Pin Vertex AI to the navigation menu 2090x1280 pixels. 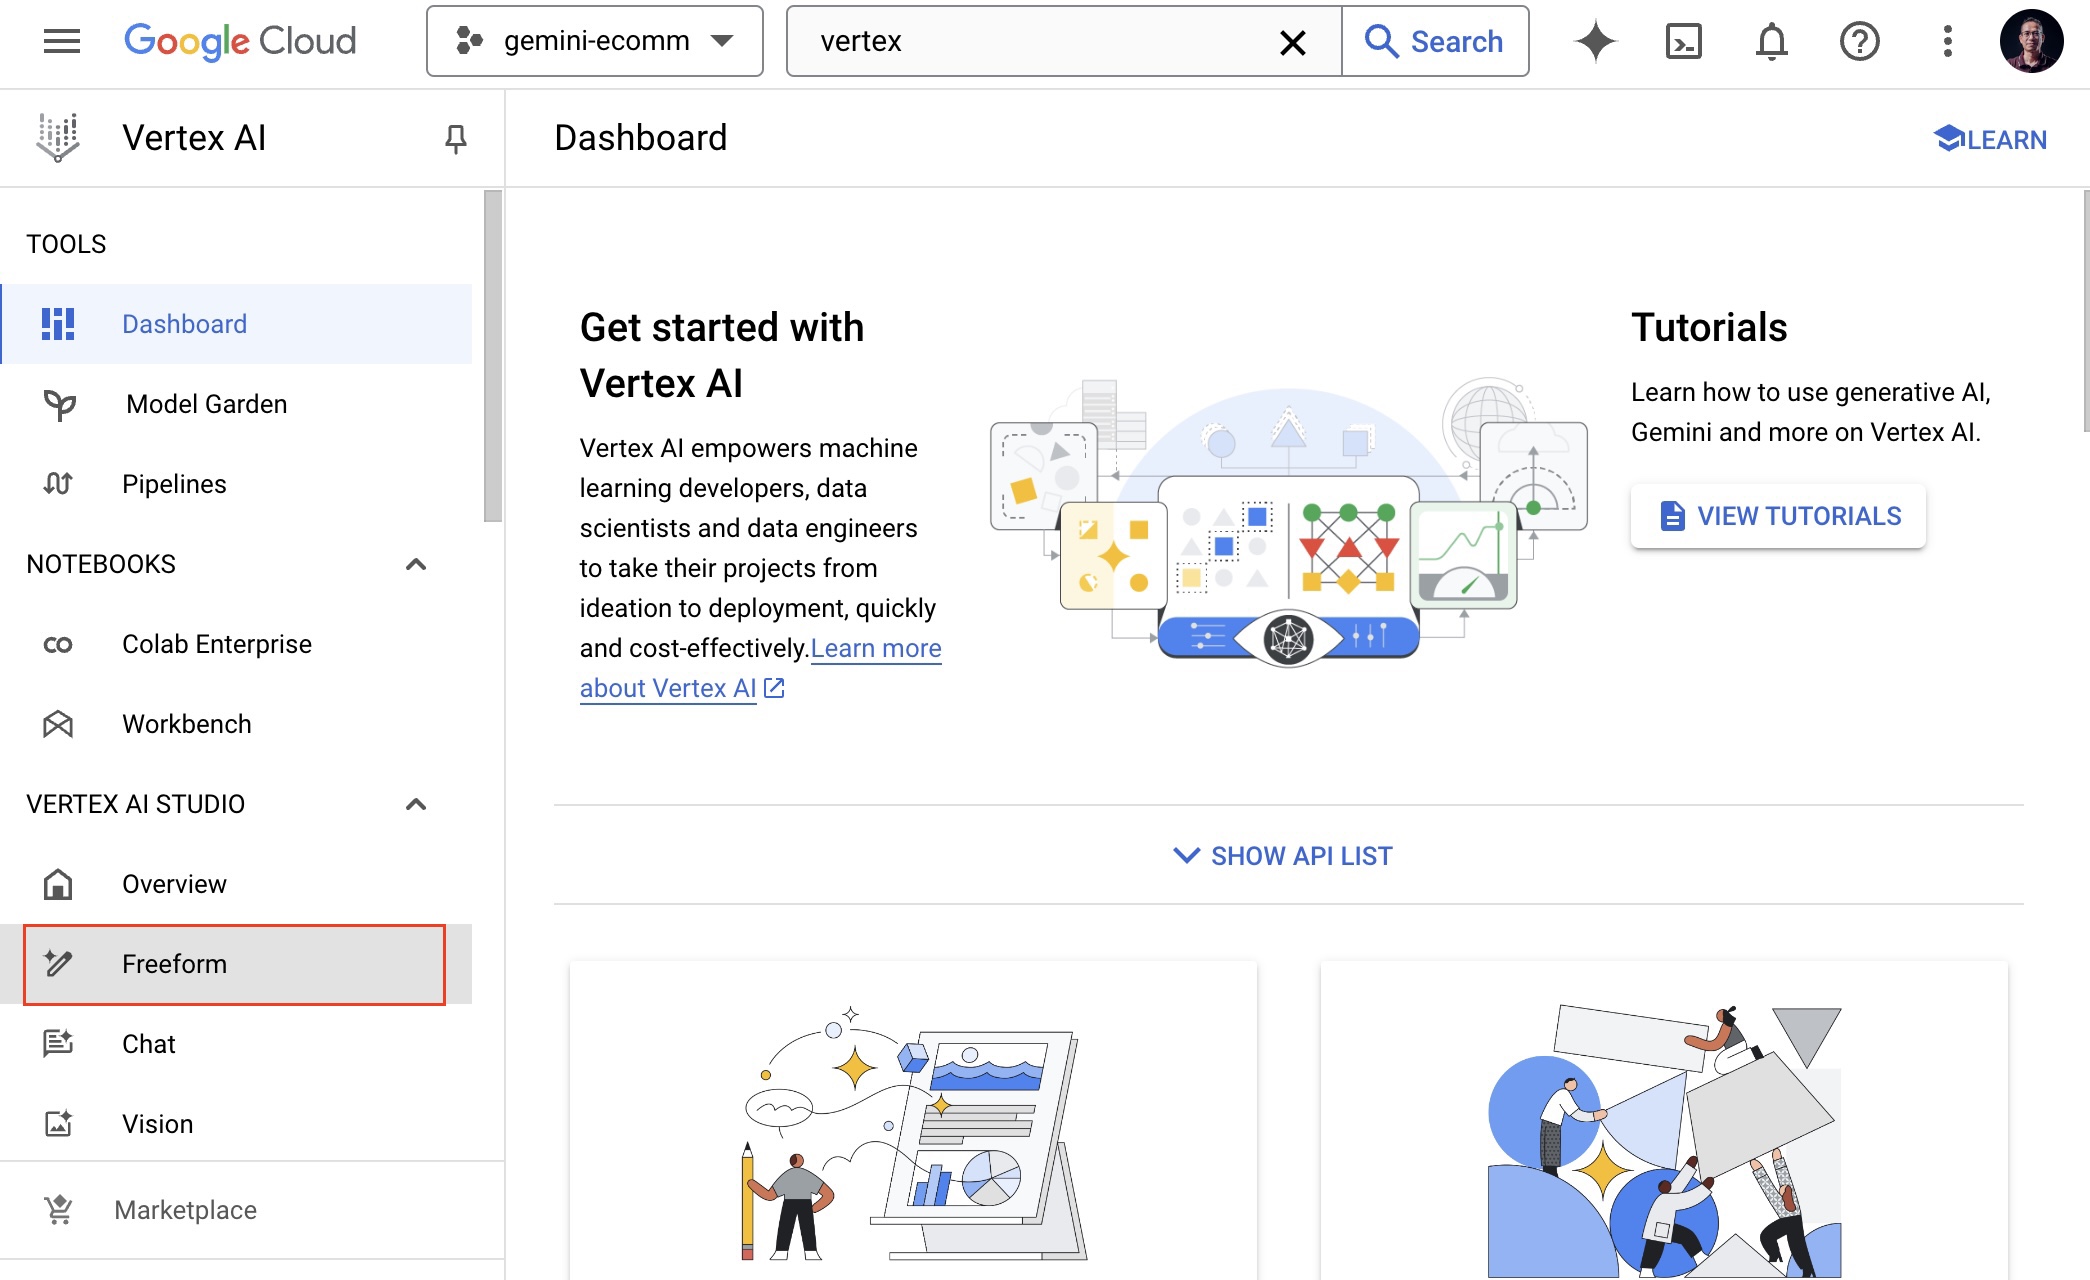pyautogui.click(x=455, y=138)
